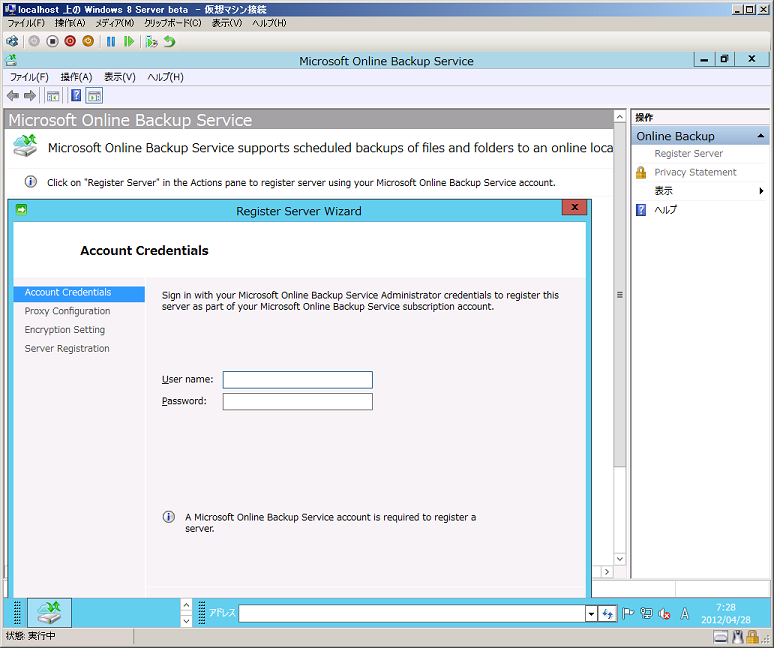Screen dimensions: 774x648
Task: Pause the virtual machine
Action: (111, 41)
